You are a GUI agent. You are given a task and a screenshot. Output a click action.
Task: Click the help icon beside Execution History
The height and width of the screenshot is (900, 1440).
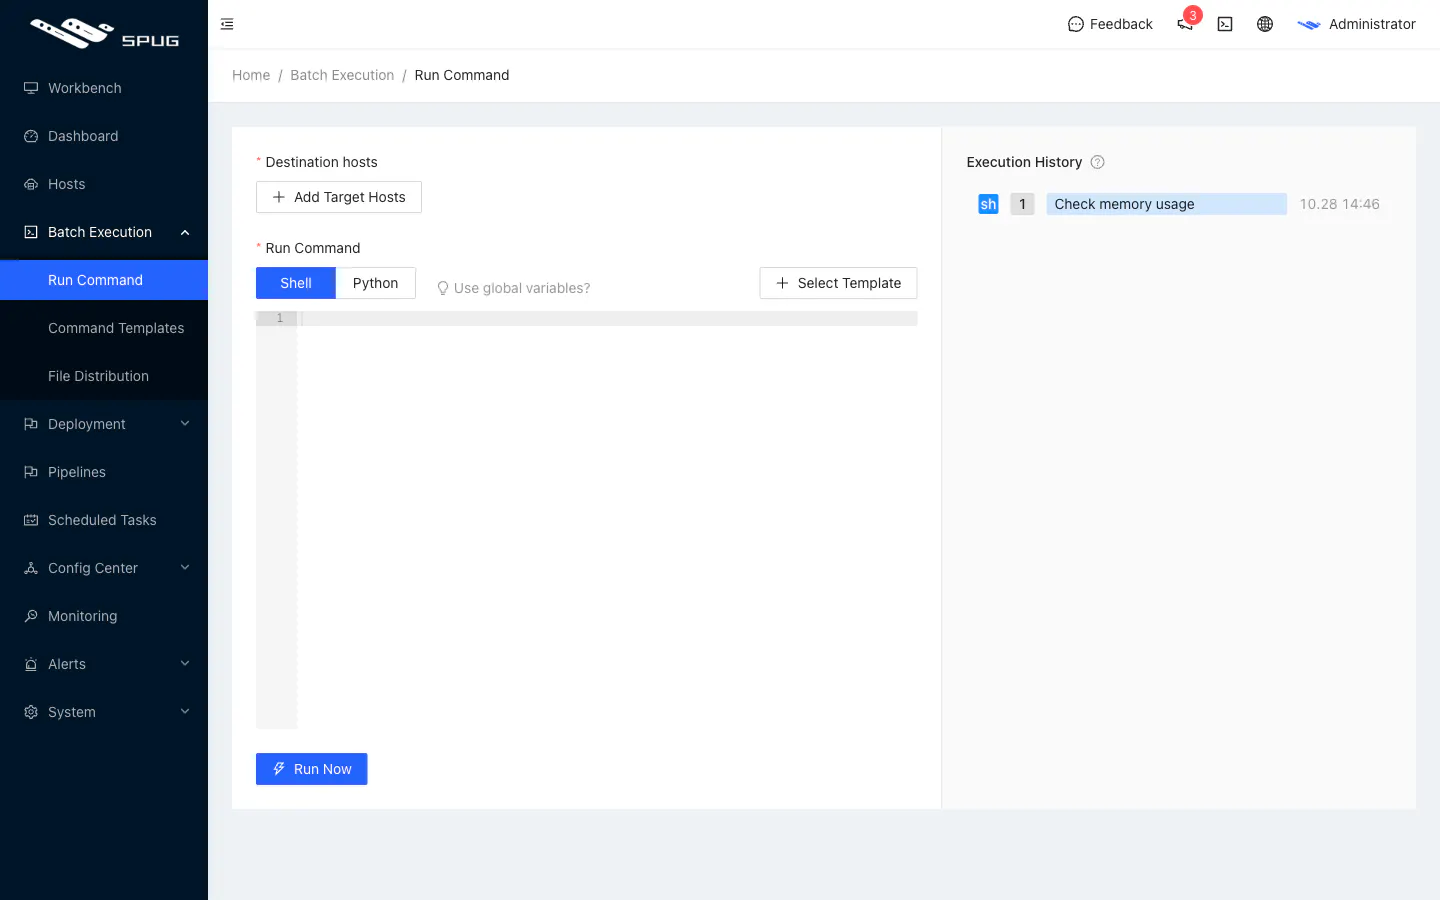[1097, 162]
